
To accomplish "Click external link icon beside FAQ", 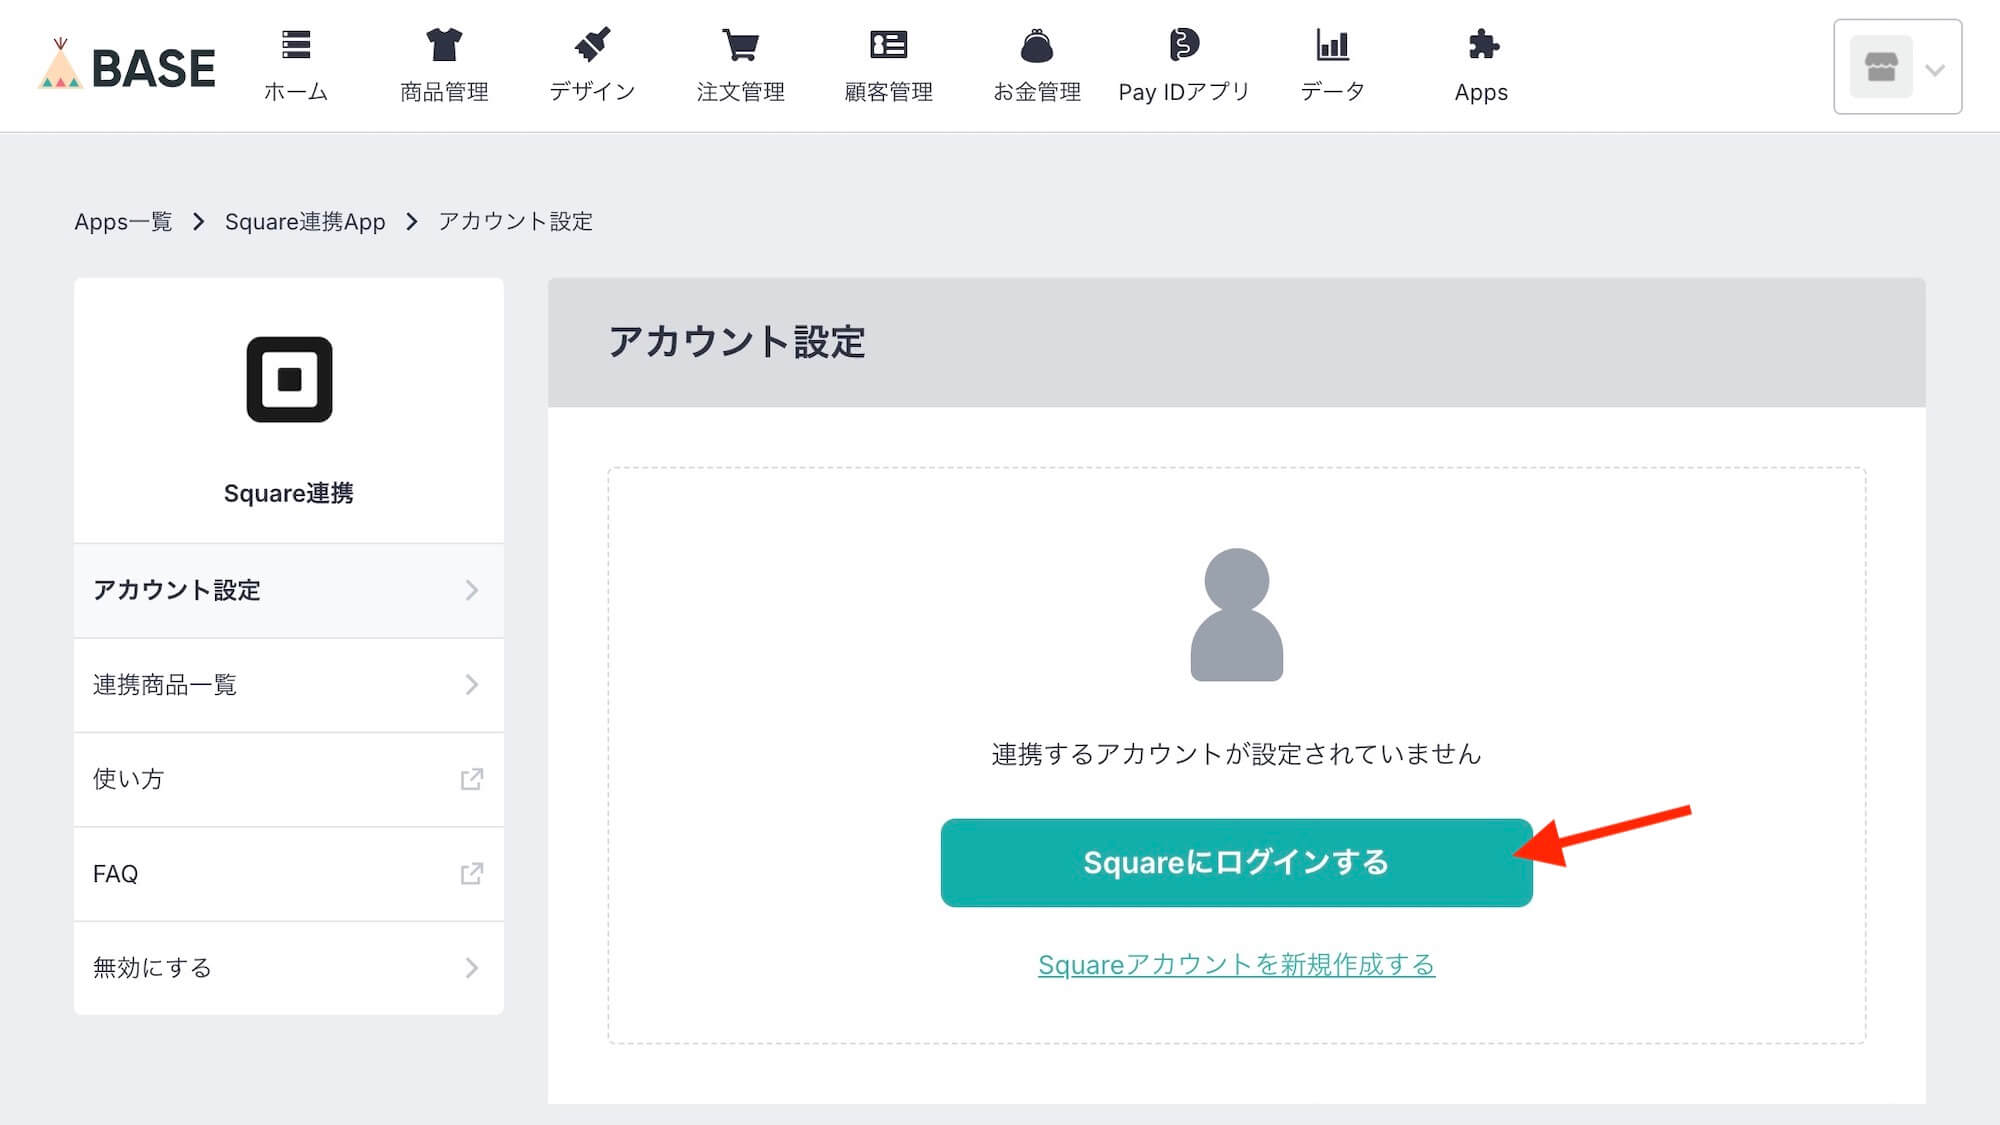I will coord(472,874).
